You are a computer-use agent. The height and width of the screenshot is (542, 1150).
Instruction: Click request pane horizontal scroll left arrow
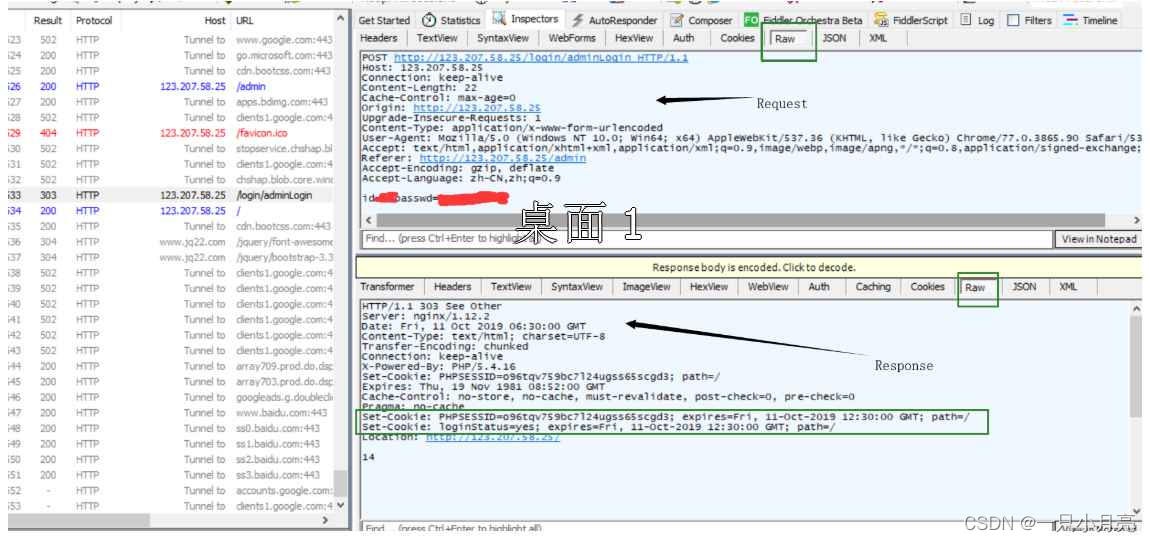[x=368, y=220]
